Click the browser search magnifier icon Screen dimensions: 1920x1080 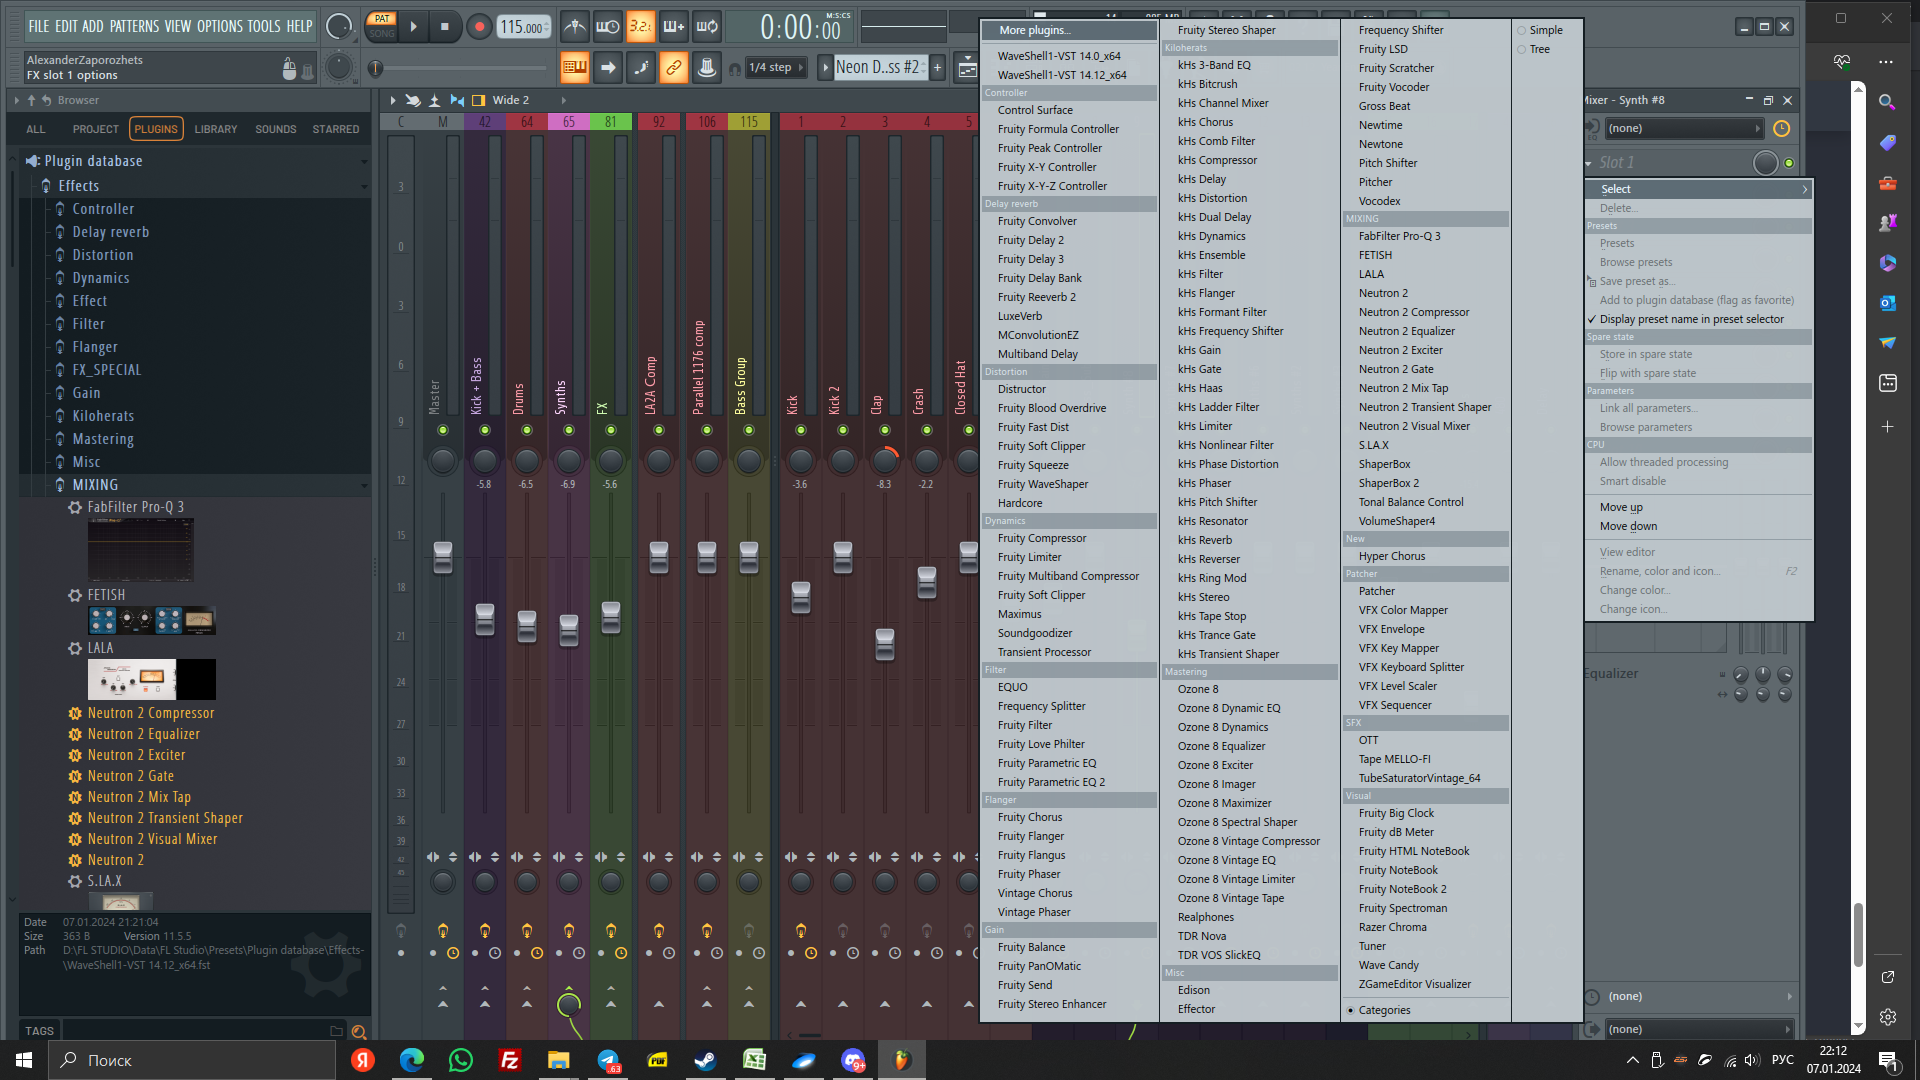[359, 1031]
